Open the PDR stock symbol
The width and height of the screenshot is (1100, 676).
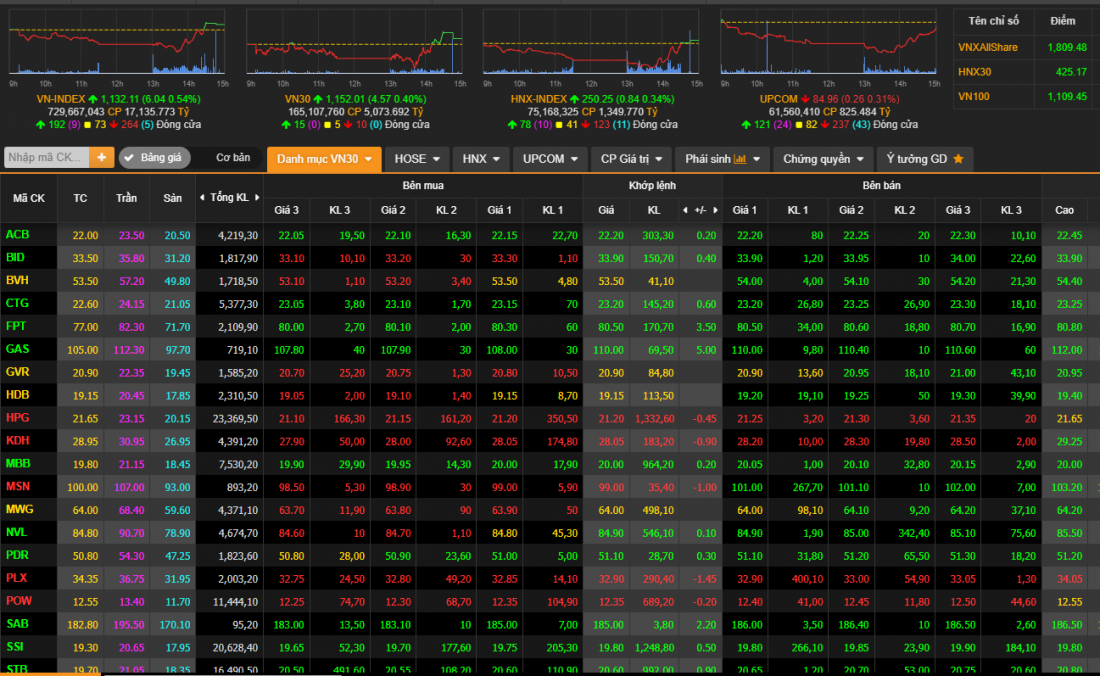[x=18, y=555]
